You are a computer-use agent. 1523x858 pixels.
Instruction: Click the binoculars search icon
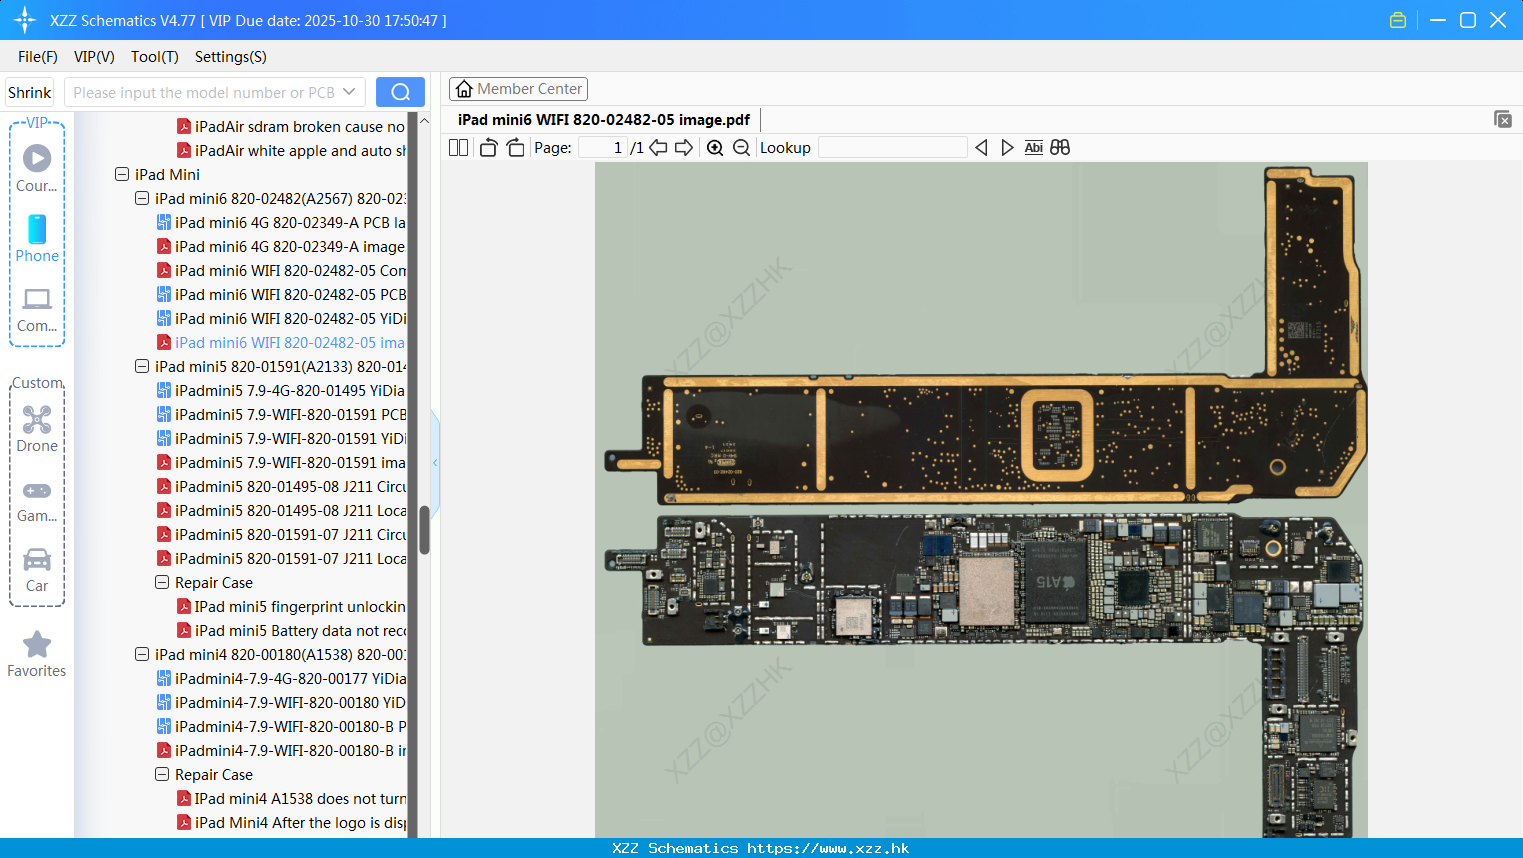point(1060,148)
